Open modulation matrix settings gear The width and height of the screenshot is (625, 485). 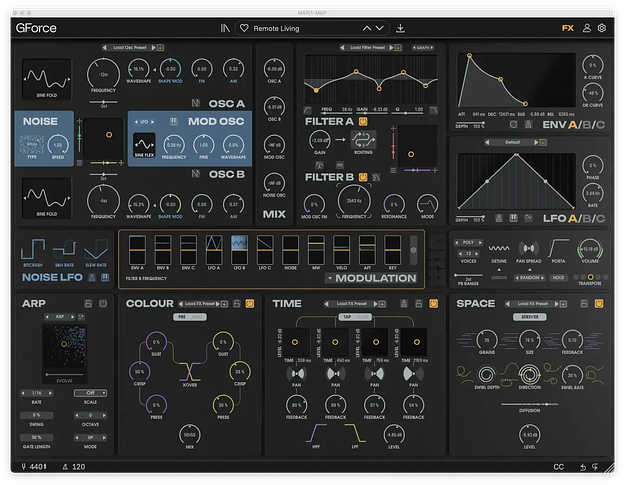[x=414, y=250]
